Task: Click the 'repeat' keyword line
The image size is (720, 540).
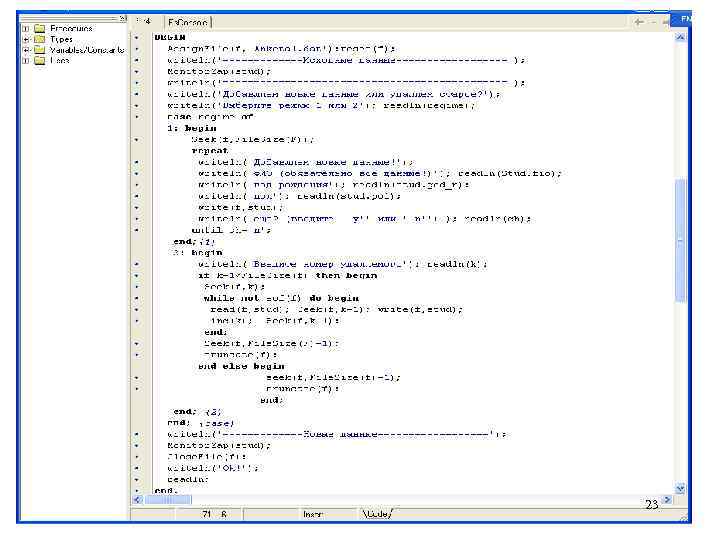Action: point(210,151)
